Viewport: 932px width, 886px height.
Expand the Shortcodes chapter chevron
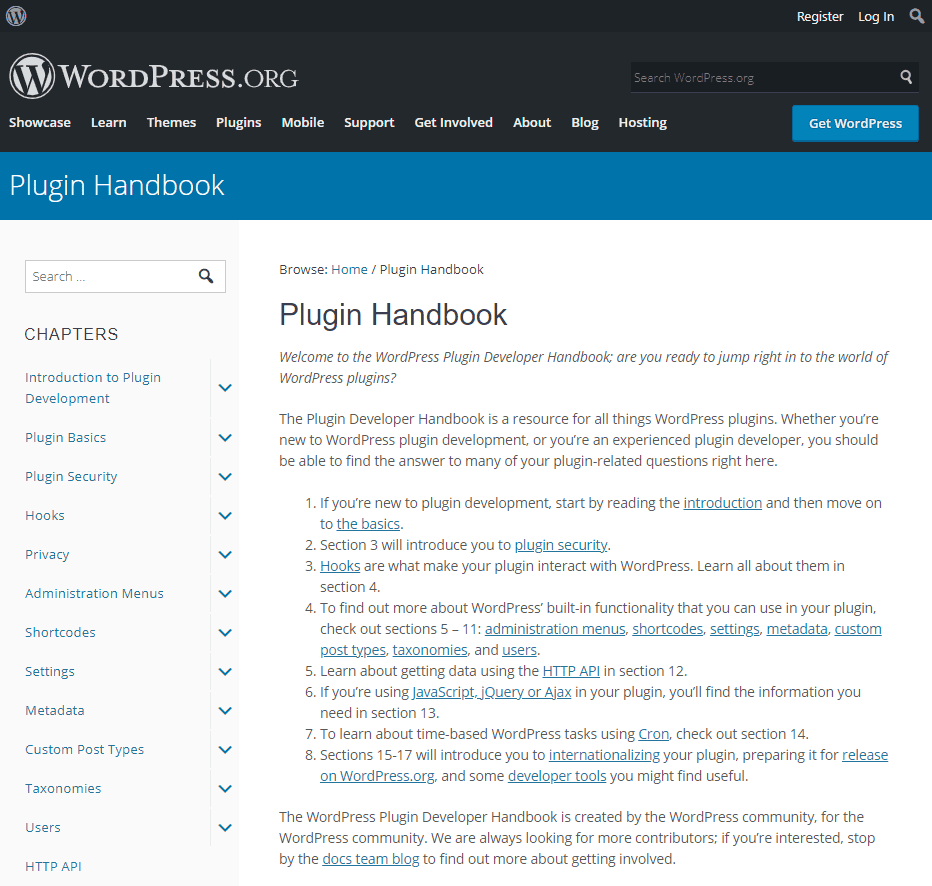[x=225, y=633]
